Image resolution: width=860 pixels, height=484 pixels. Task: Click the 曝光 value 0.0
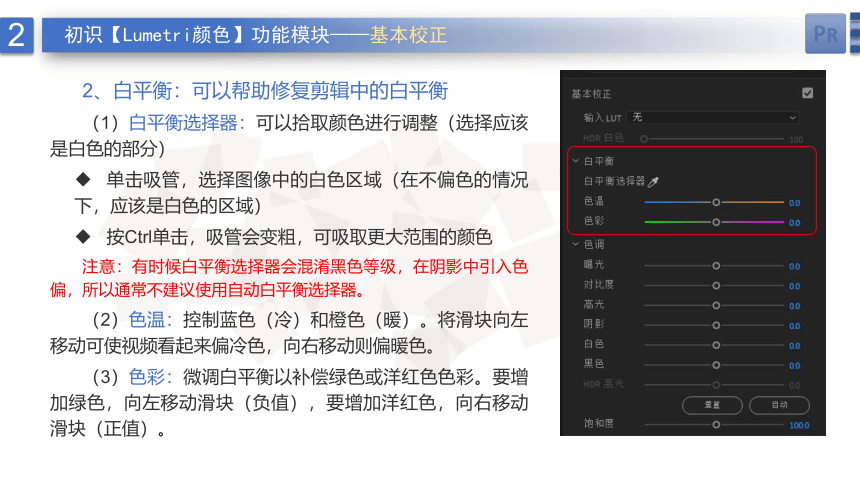point(794,266)
